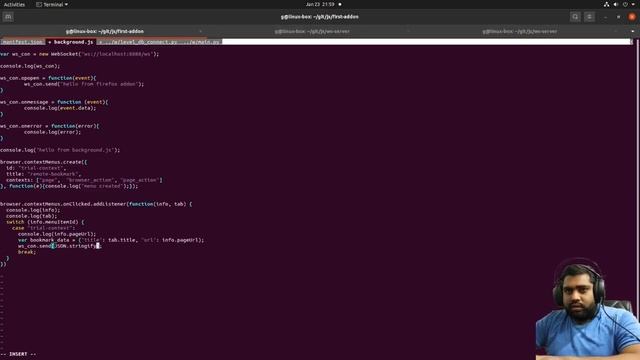This screenshot has height=360, width=640.
Task: Select the level_db_connect.py vim tab
Action: (138, 42)
